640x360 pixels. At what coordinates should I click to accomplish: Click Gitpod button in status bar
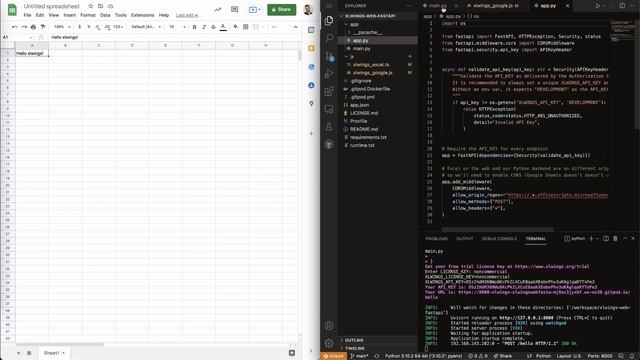point(333,356)
